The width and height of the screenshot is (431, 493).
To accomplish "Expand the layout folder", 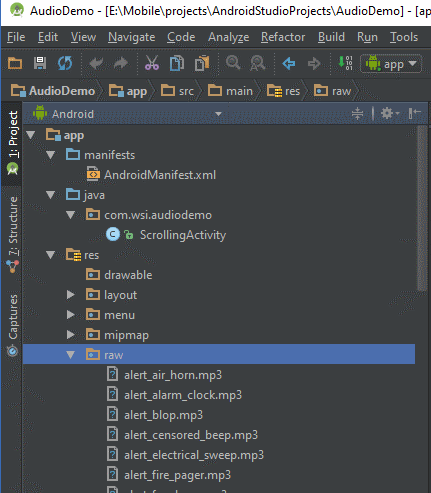I will [71, 295].
